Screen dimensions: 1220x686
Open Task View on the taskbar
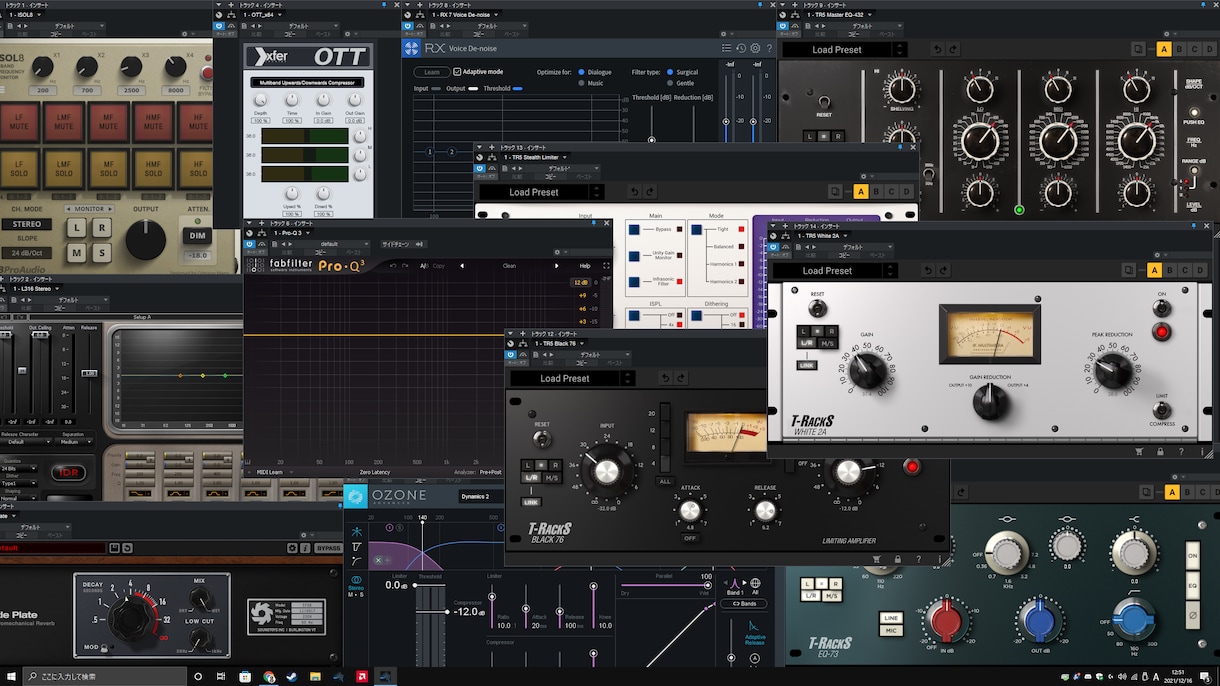(222, 677)
